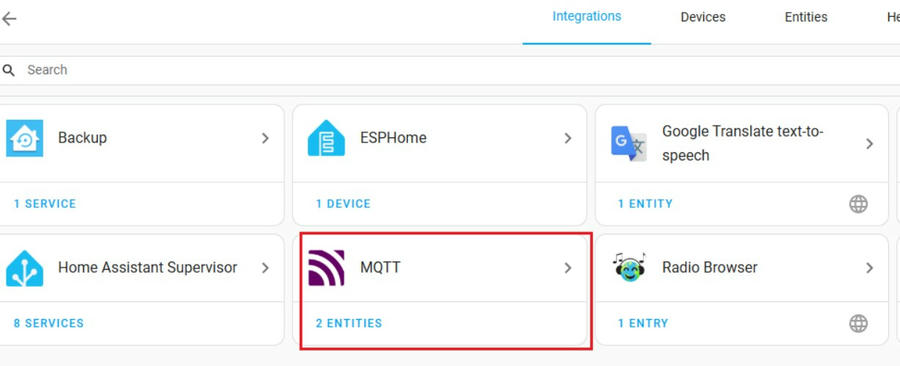
Task: Open the Backup integration icon
Action: point(25,138)
